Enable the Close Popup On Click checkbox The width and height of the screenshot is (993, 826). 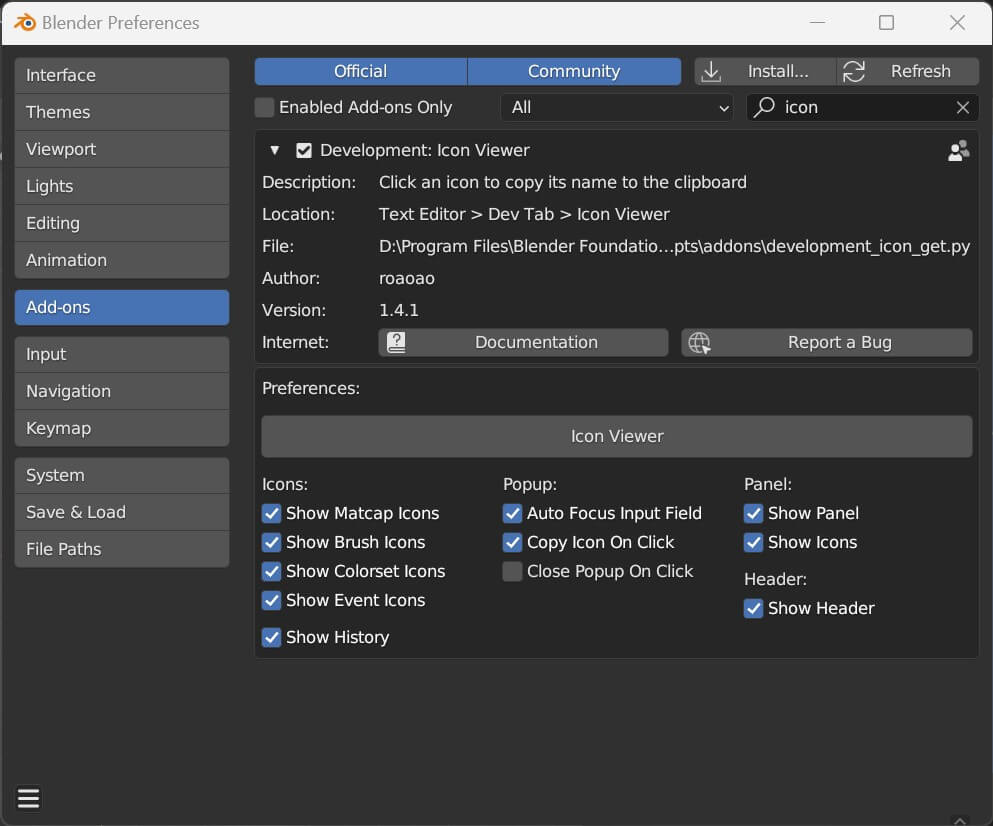pyautogui.click(x=512, y=572)
